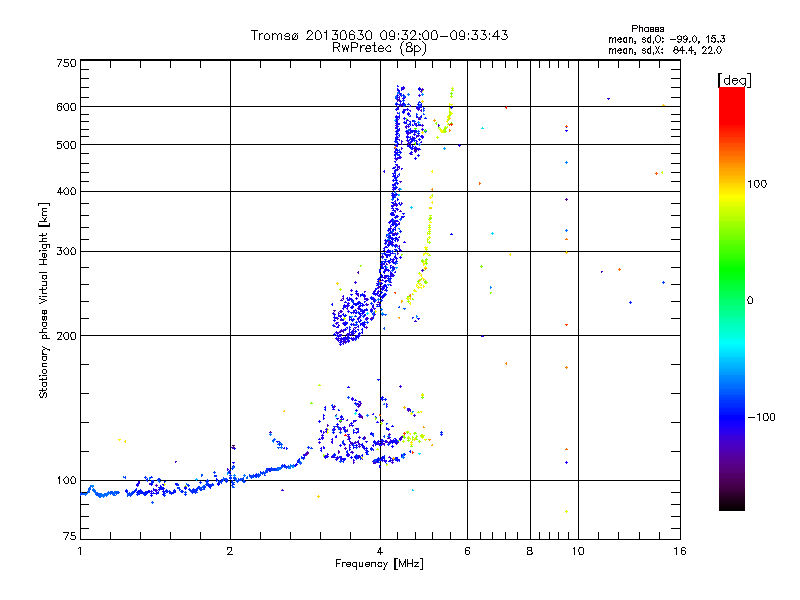
Task: Click the black bottom of the phase colorbar
Action: coord(732,503)
